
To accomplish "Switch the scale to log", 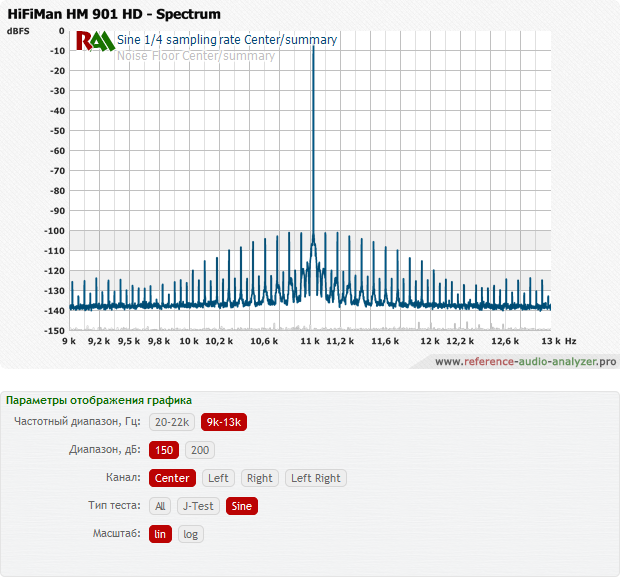I will [x=191, y=534].
